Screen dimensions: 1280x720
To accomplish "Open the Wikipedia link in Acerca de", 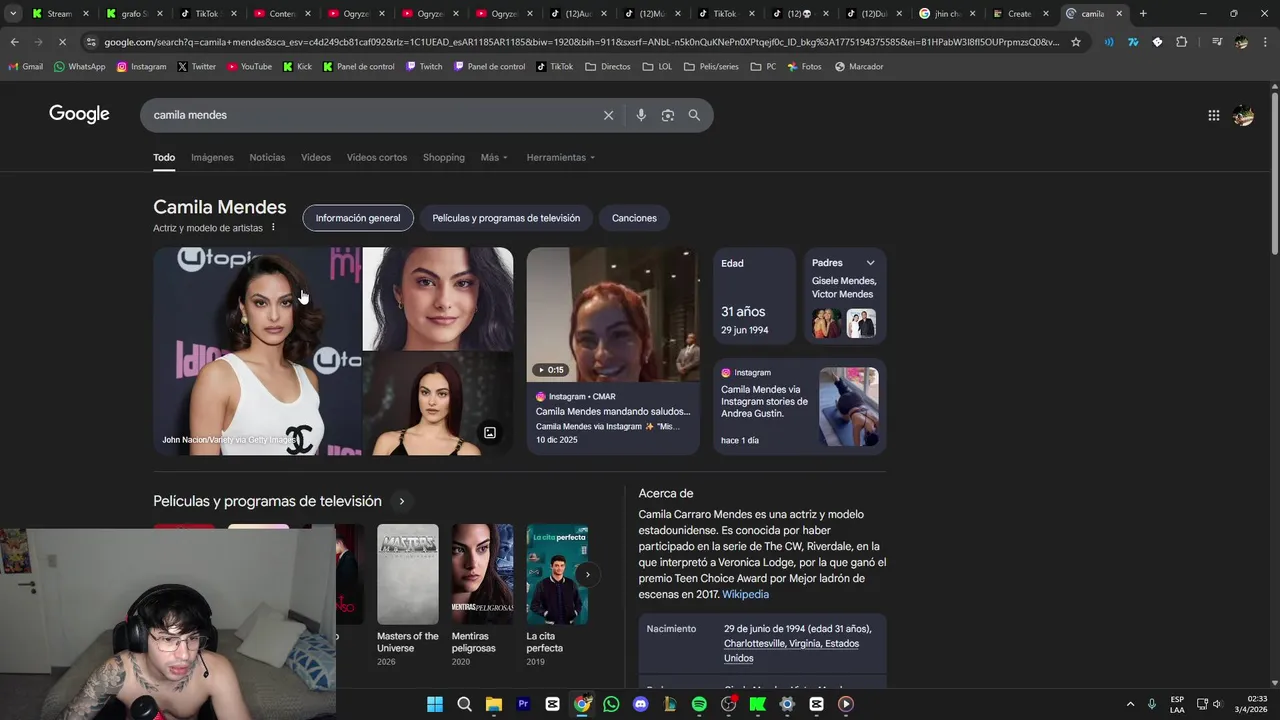I will tap(745, 594).
